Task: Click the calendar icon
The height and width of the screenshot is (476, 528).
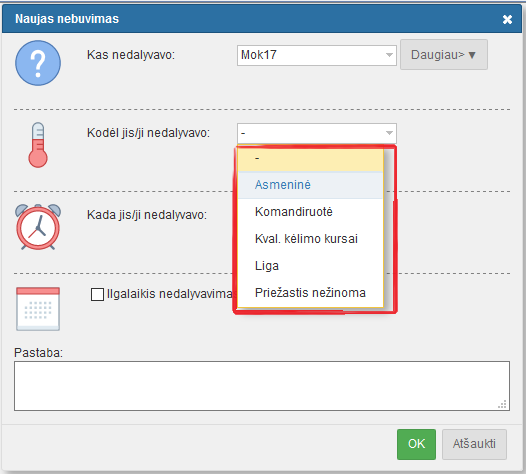Action: coord(38,309)
